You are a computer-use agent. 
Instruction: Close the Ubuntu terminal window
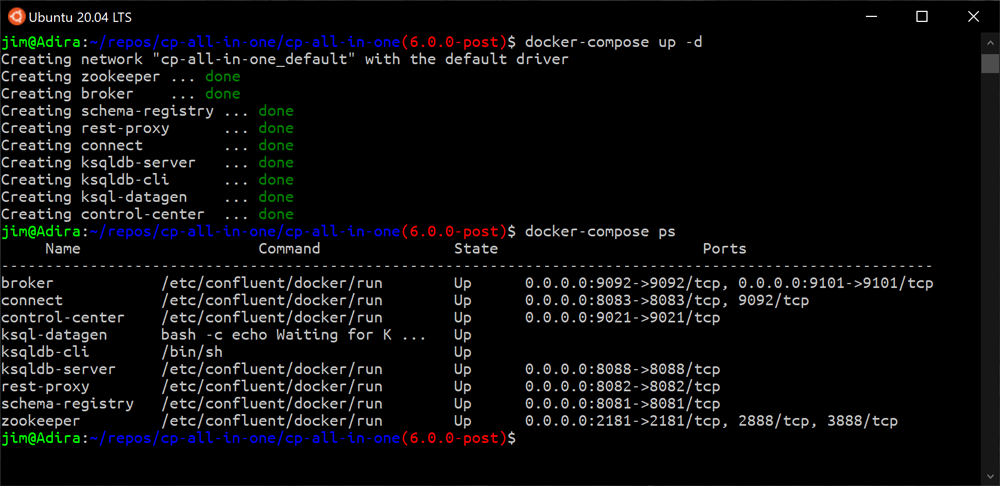tap(973, 17)
